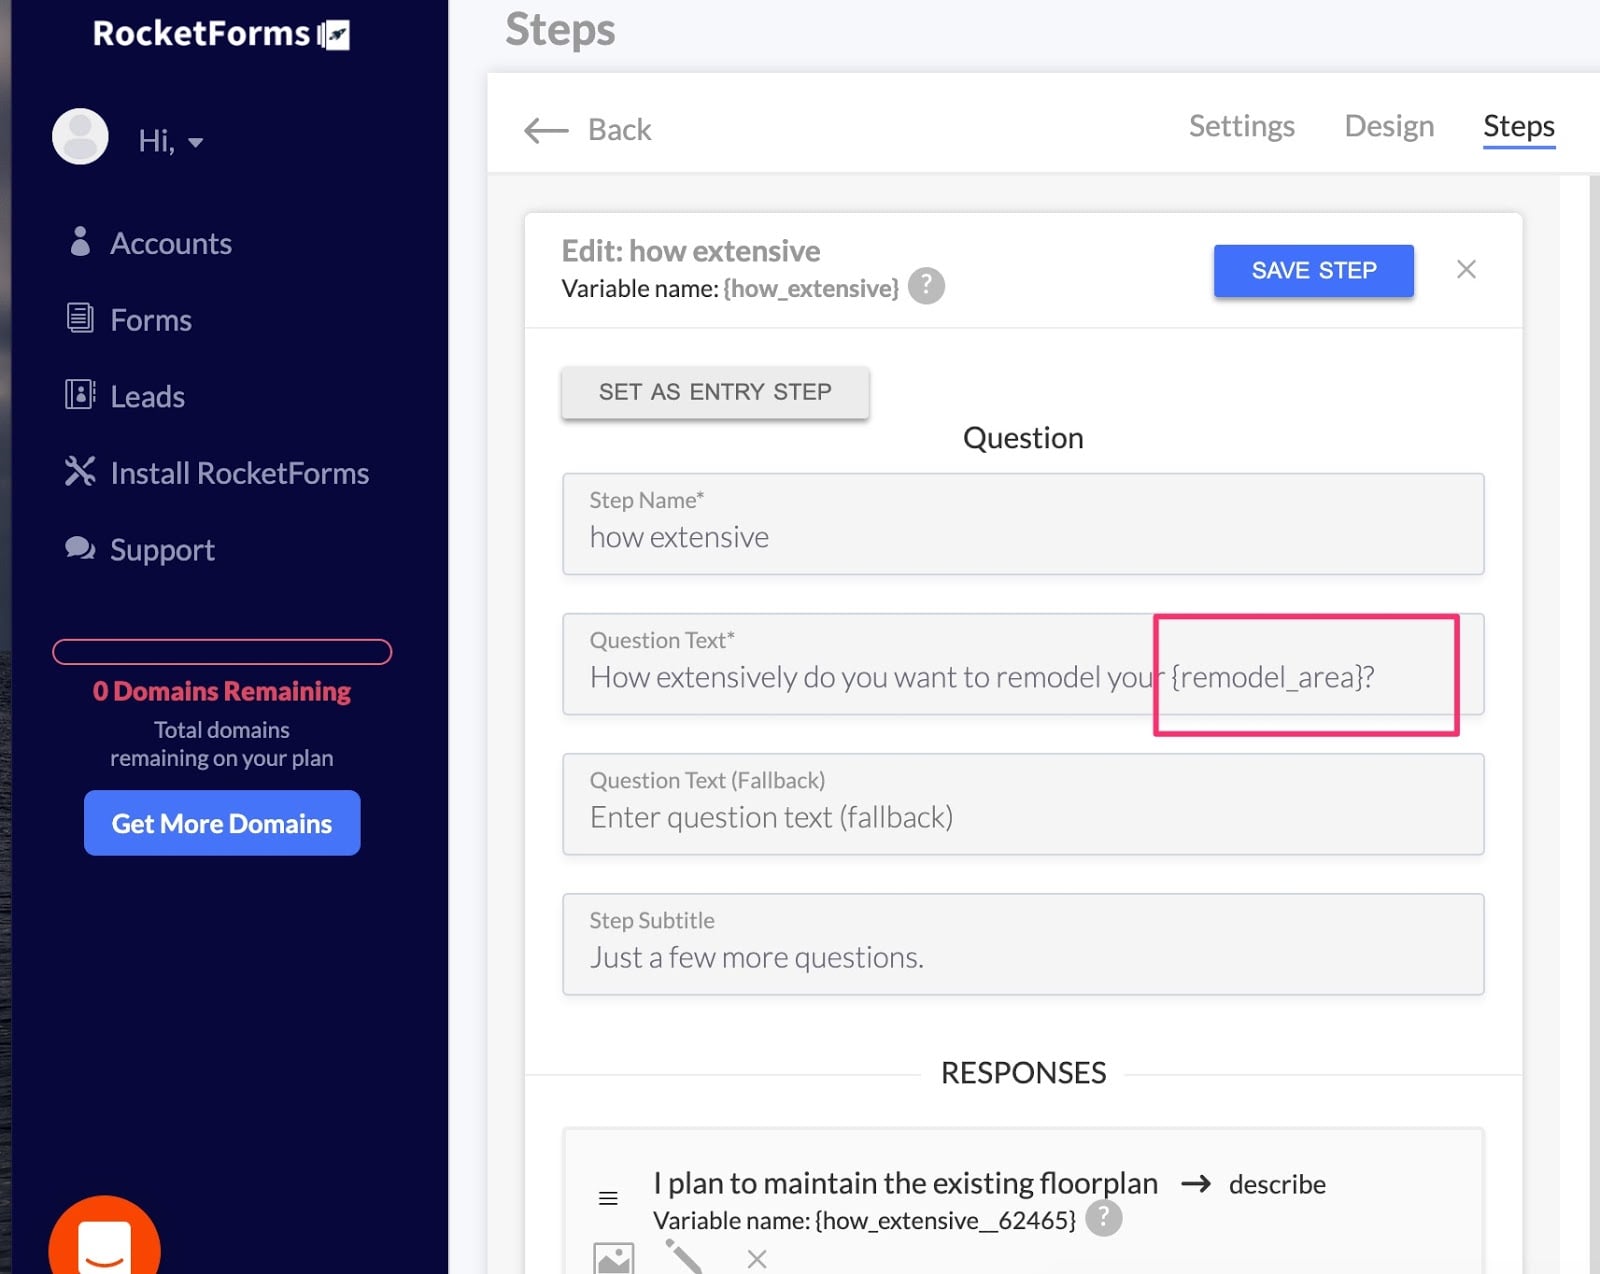This screenshot has width=1600, height=1274.
Task: Click the domains remaining progress bar
Action: click(x=221, y=652)
